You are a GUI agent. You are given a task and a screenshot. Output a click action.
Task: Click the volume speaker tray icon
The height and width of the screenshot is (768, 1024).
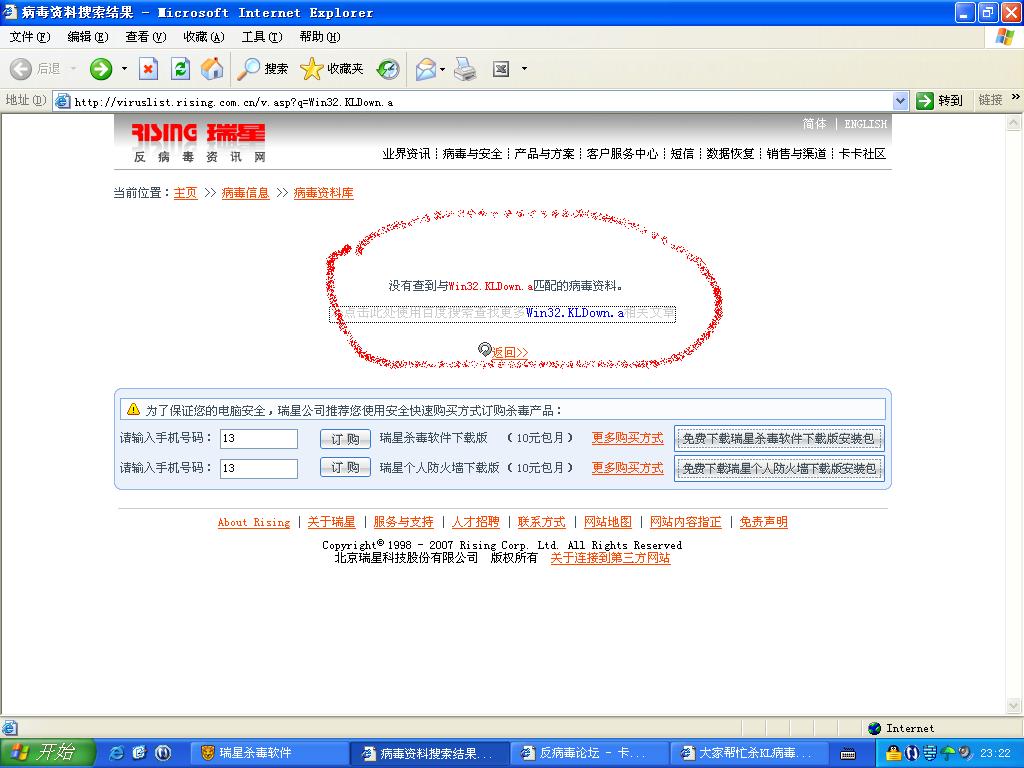tap(965, 753)
